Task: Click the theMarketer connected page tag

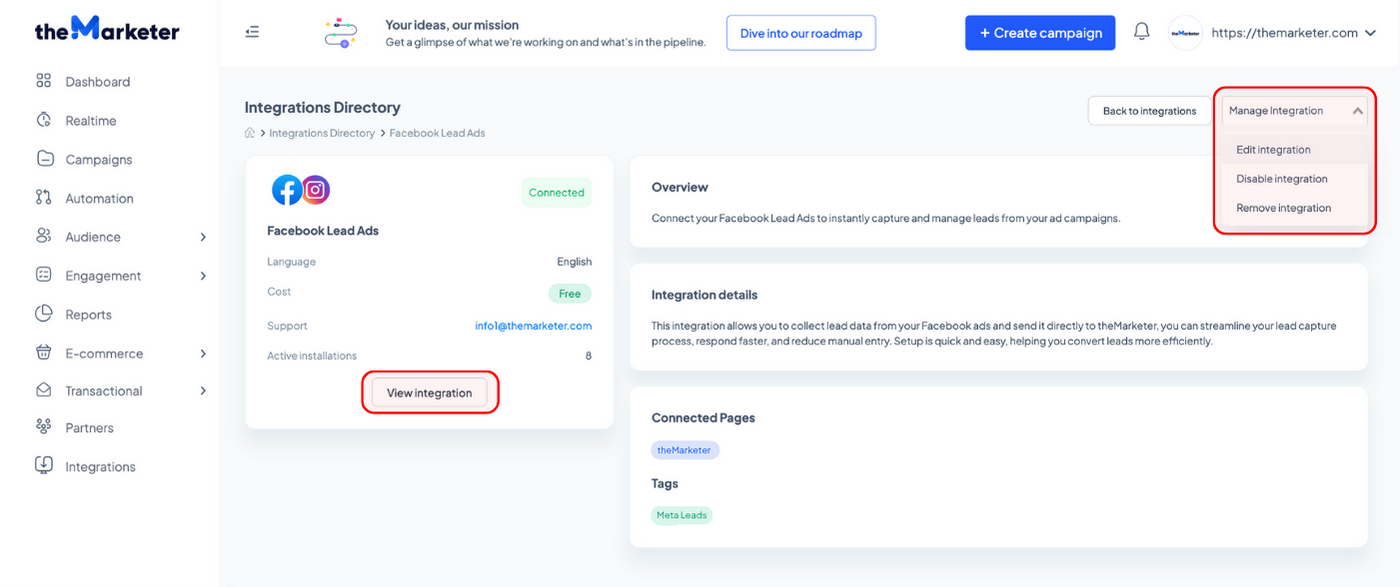Action: click(684, 450)
